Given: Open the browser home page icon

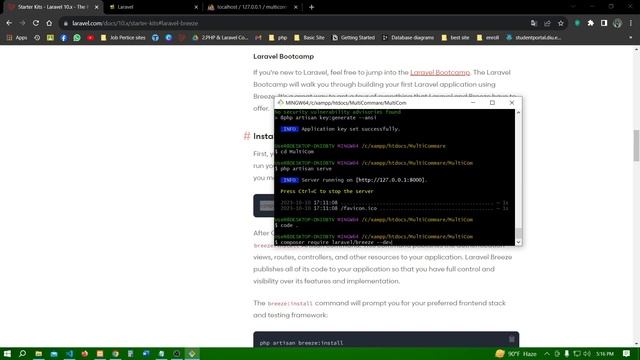Looking at the screenshot, I should (49, 23).
